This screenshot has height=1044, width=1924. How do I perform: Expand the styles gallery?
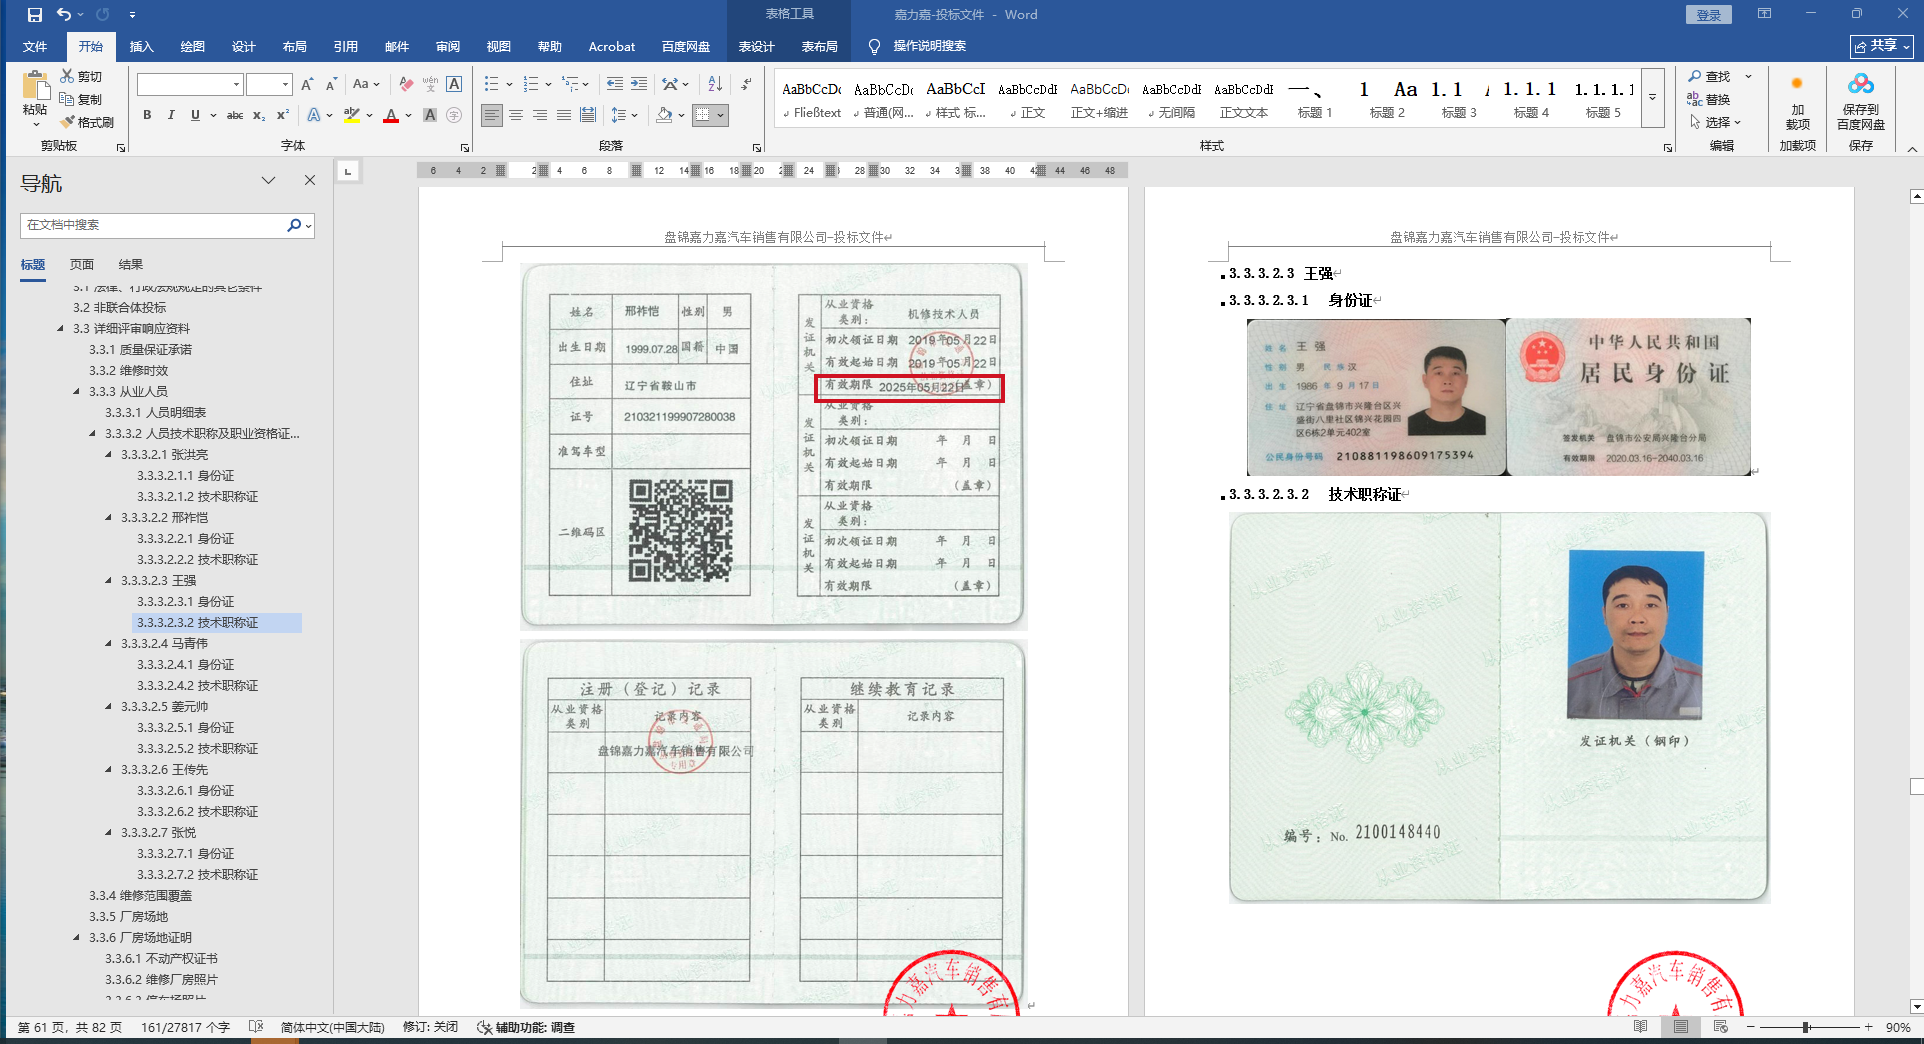1653,98
